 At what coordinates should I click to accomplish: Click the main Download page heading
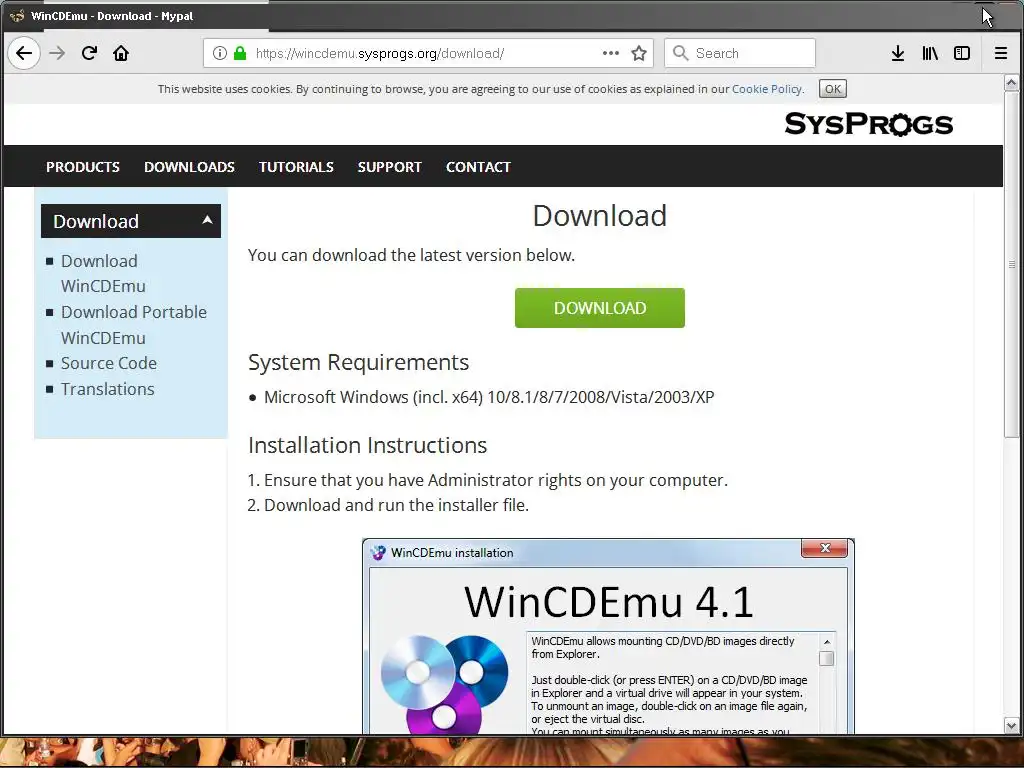click(x=600, y=216)
